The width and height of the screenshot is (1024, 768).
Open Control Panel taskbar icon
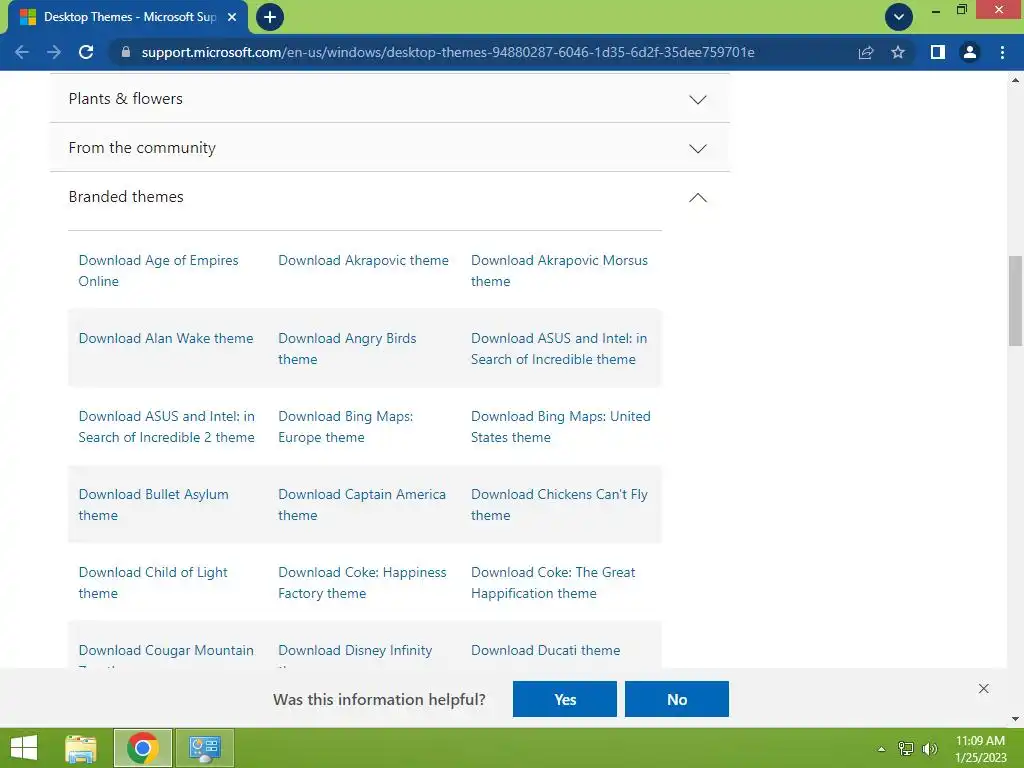(204, 748)
